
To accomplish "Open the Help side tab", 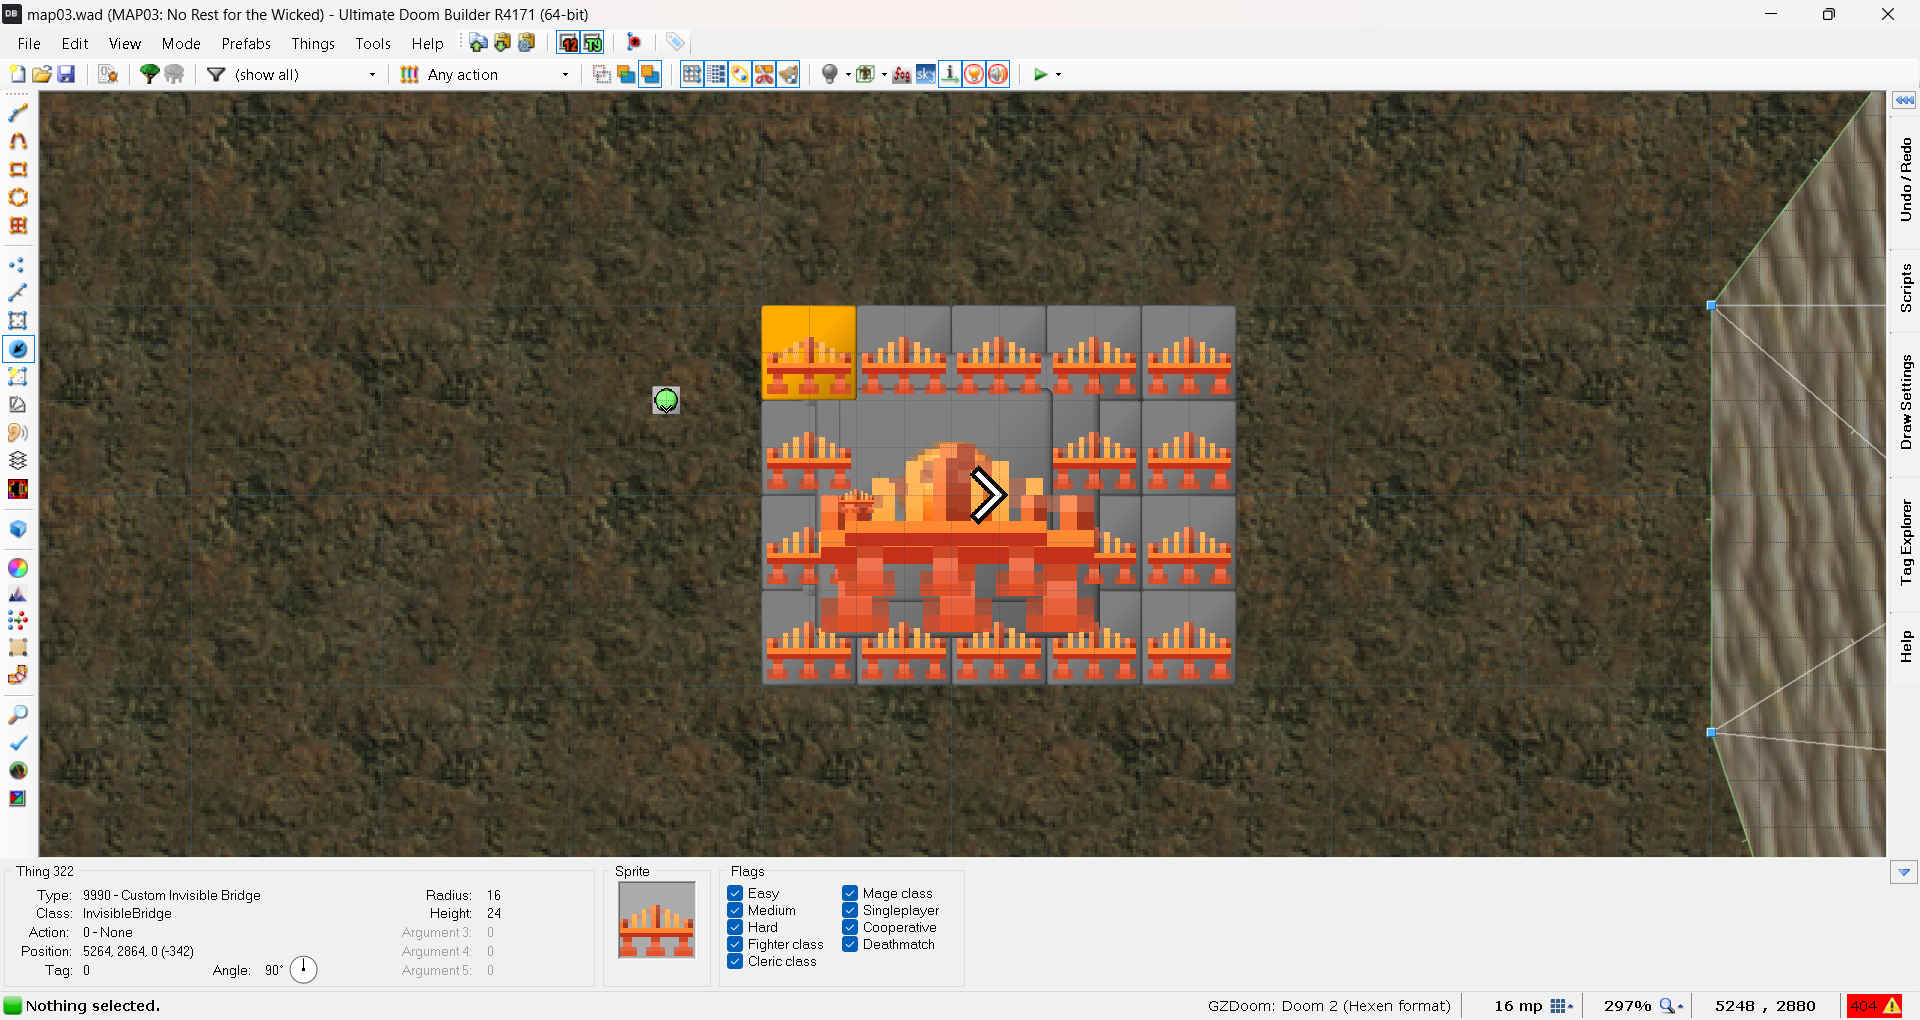I will [x=1905, y=646].
